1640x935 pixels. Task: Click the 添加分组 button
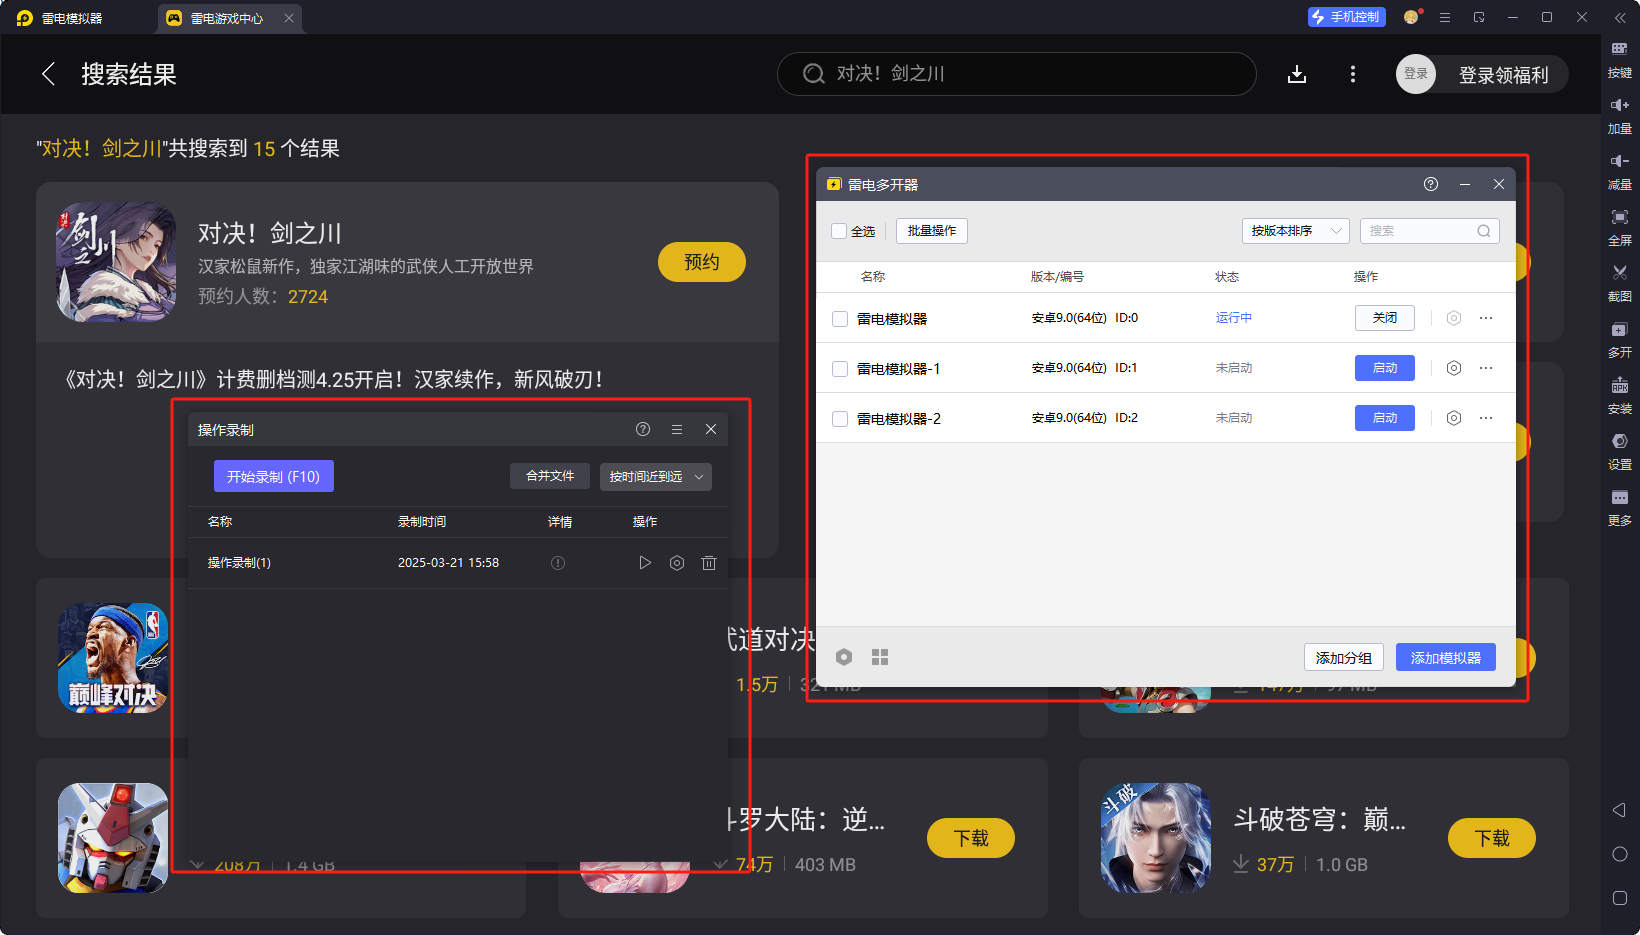(x=1344, y=658)
